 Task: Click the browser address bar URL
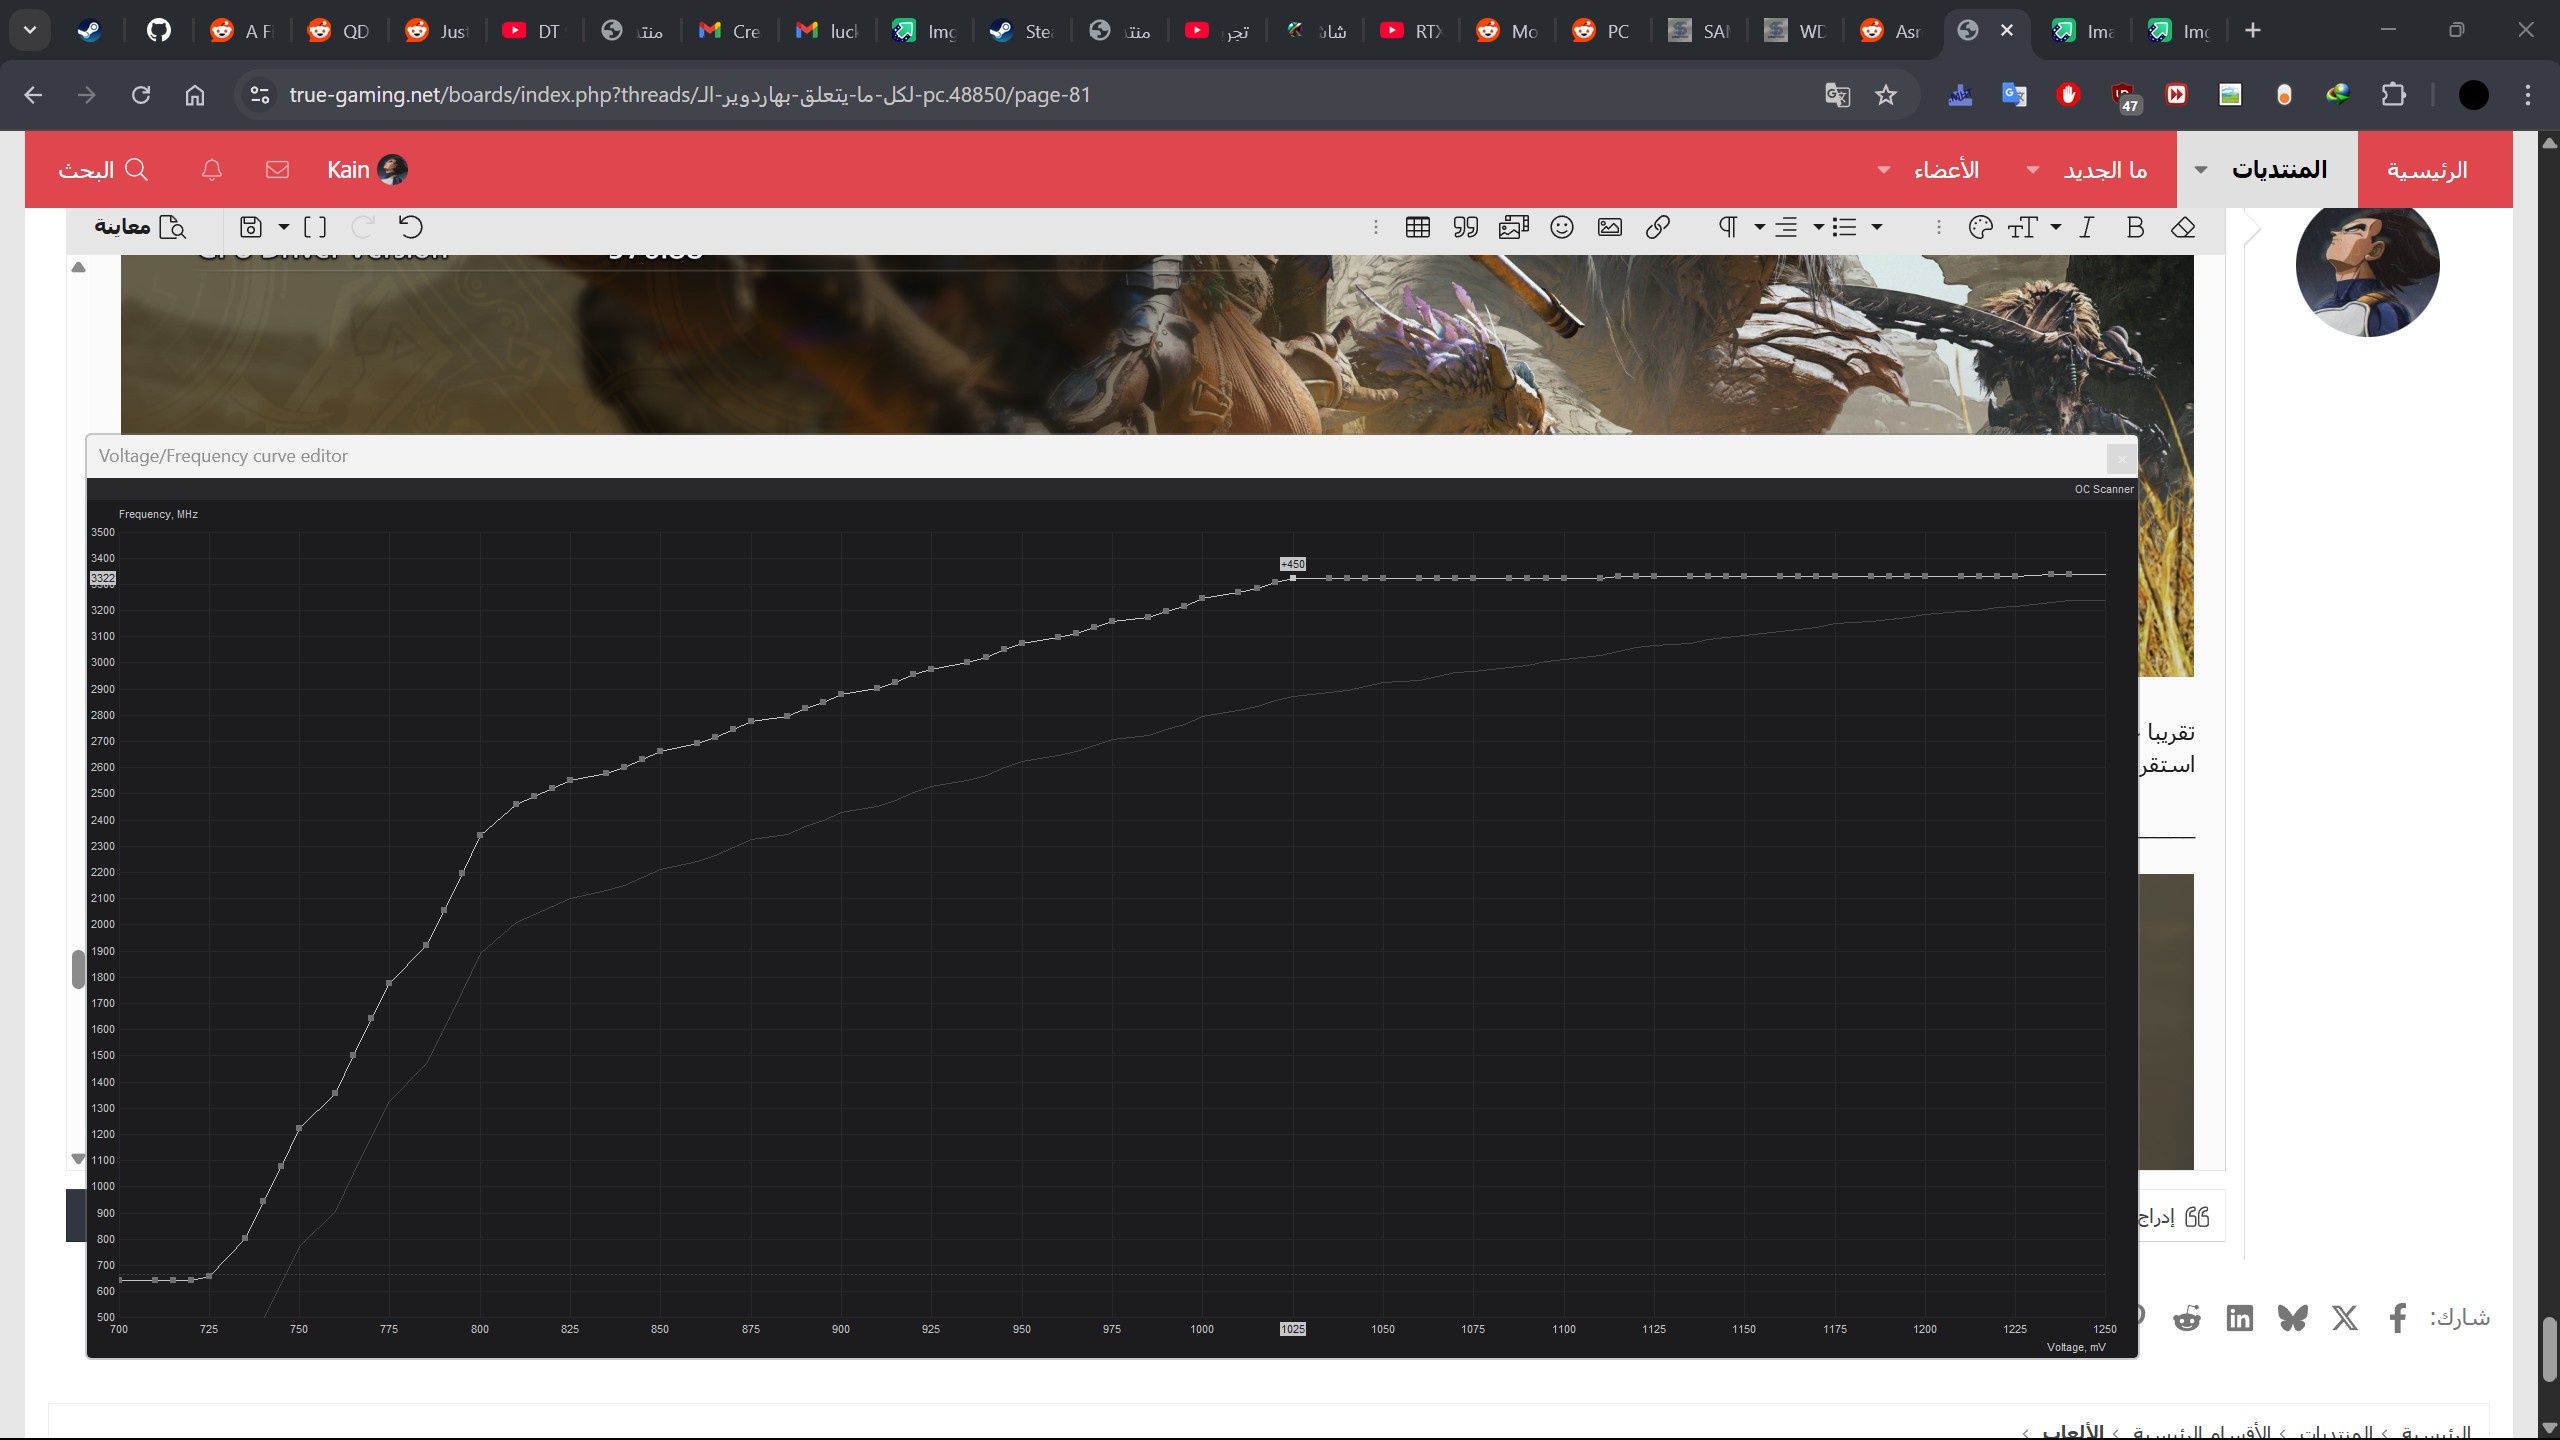pos(689,95)
